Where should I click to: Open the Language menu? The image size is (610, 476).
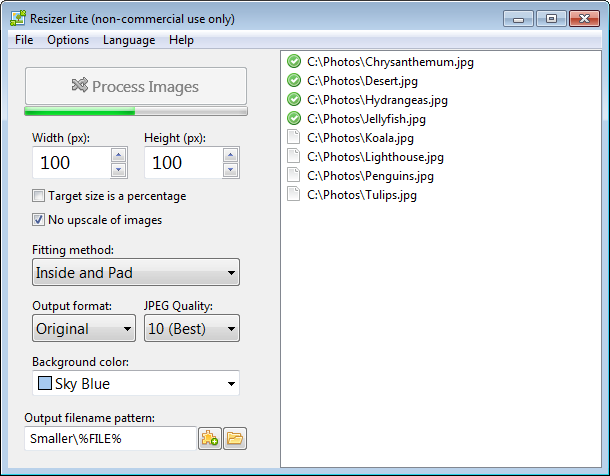[128, 40]
